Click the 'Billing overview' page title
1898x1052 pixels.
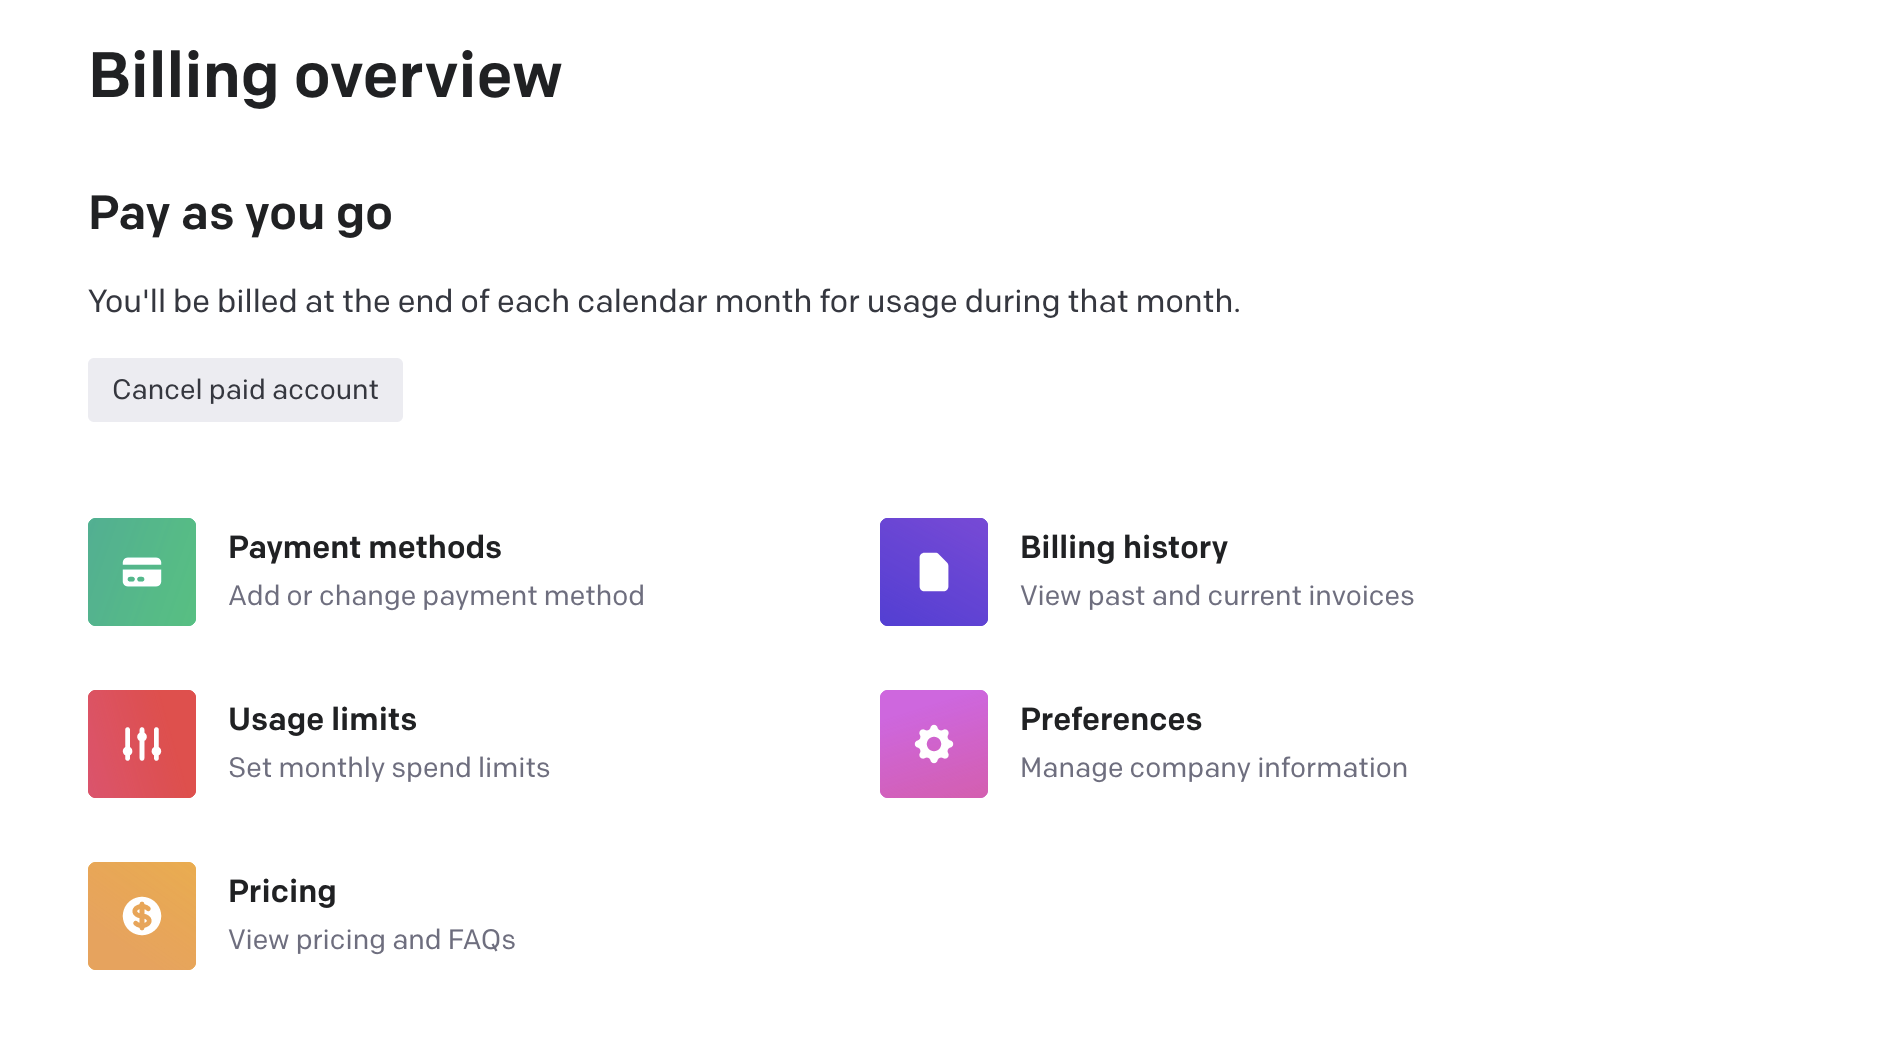point(325,76)
